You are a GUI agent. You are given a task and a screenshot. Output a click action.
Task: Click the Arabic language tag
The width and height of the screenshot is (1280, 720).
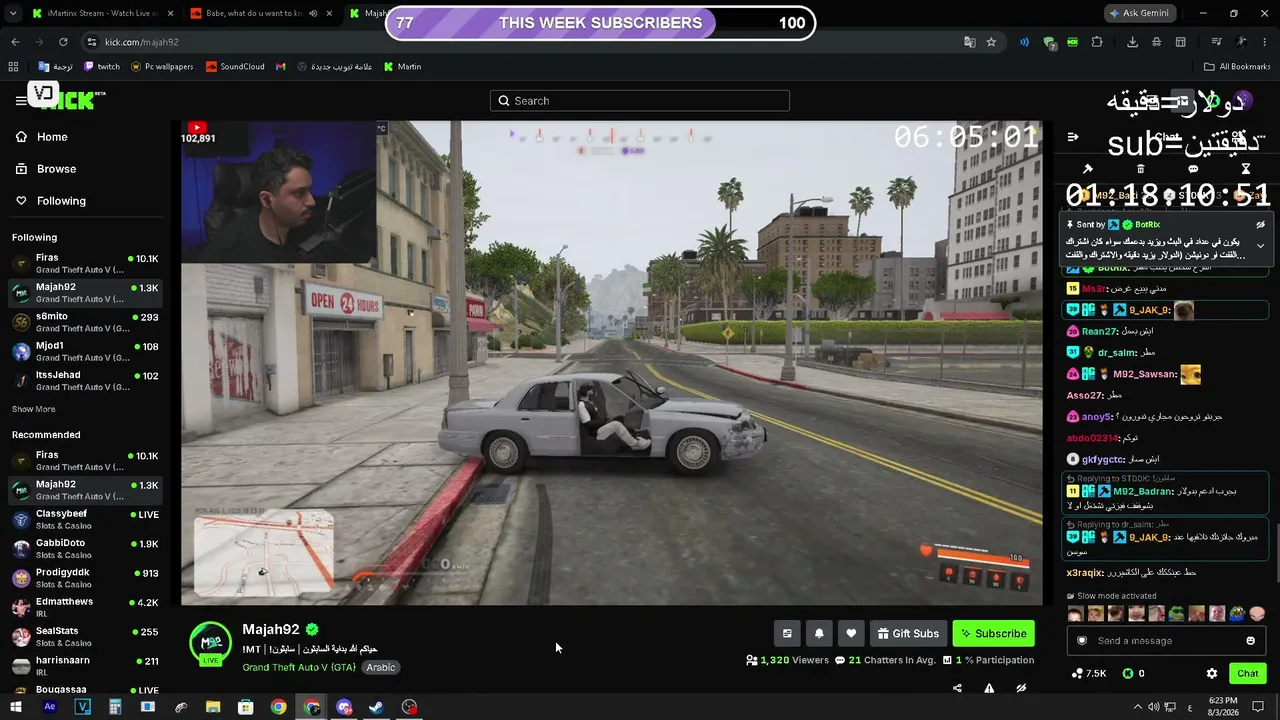(380, 667)
